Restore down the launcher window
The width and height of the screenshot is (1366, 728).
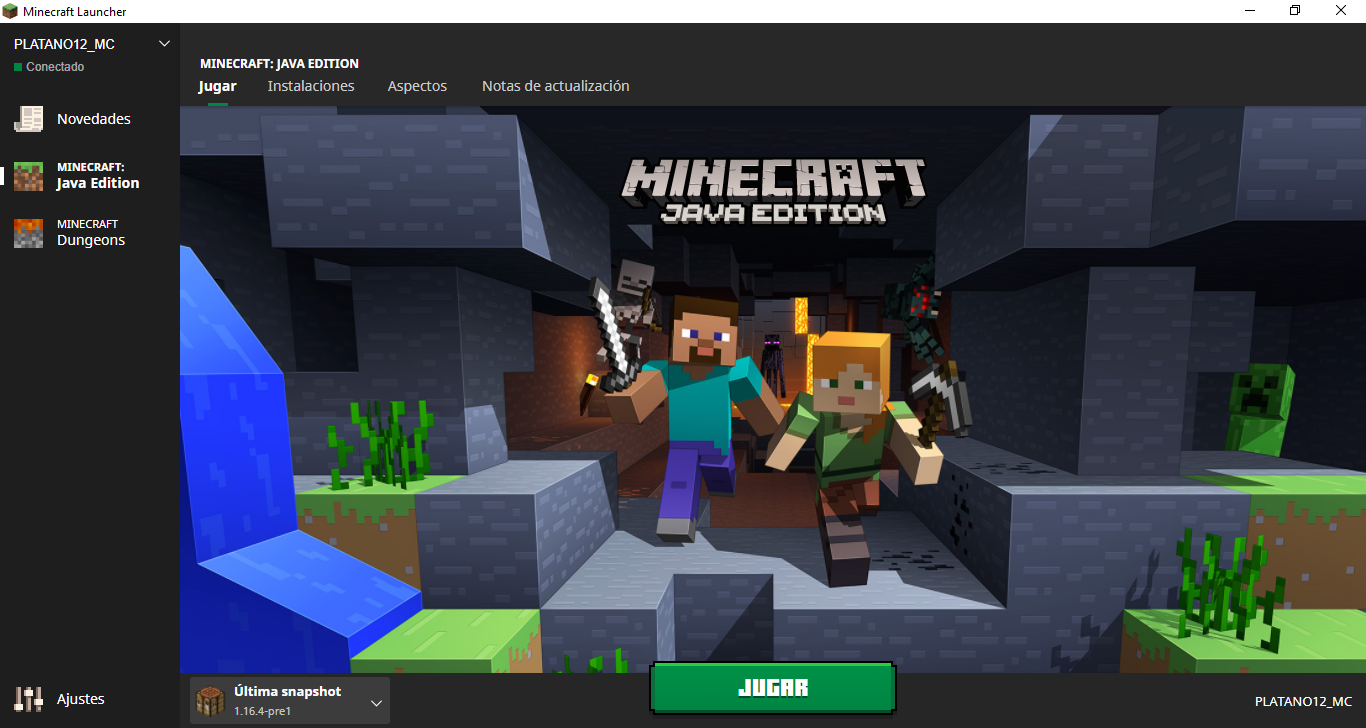click(1295, 11)
